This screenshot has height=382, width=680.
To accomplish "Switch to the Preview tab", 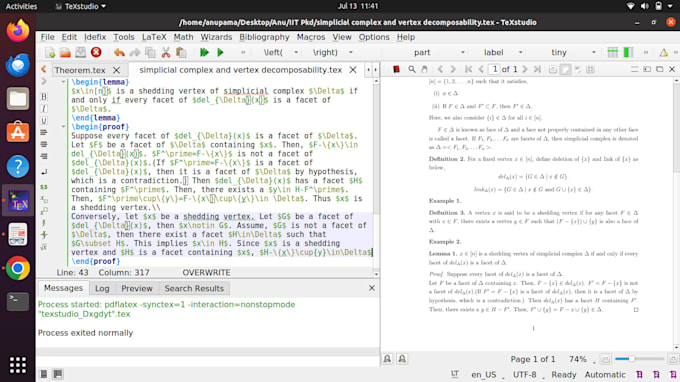I will point(137,288).
